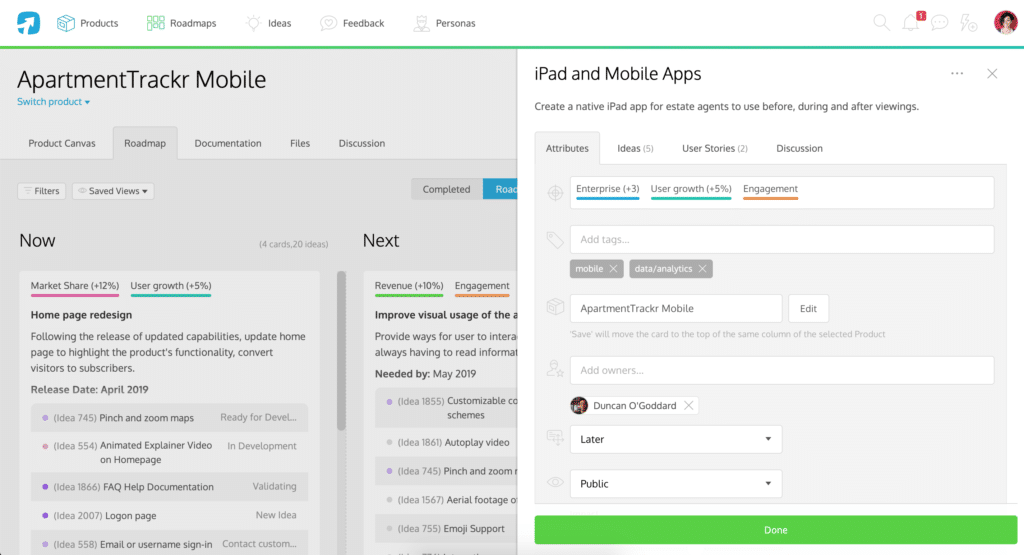Open Products in top navigation
1024x555 pixels.
pos(88,24)
